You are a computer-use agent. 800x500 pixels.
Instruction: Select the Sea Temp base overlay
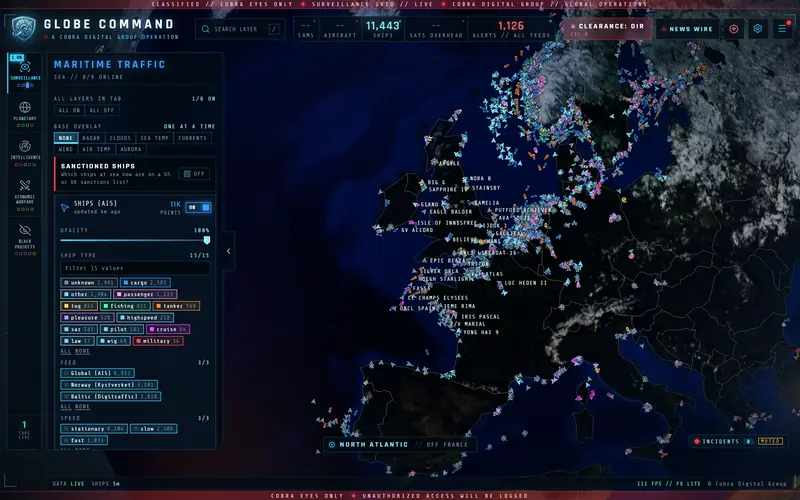click(x=155, y=138)
